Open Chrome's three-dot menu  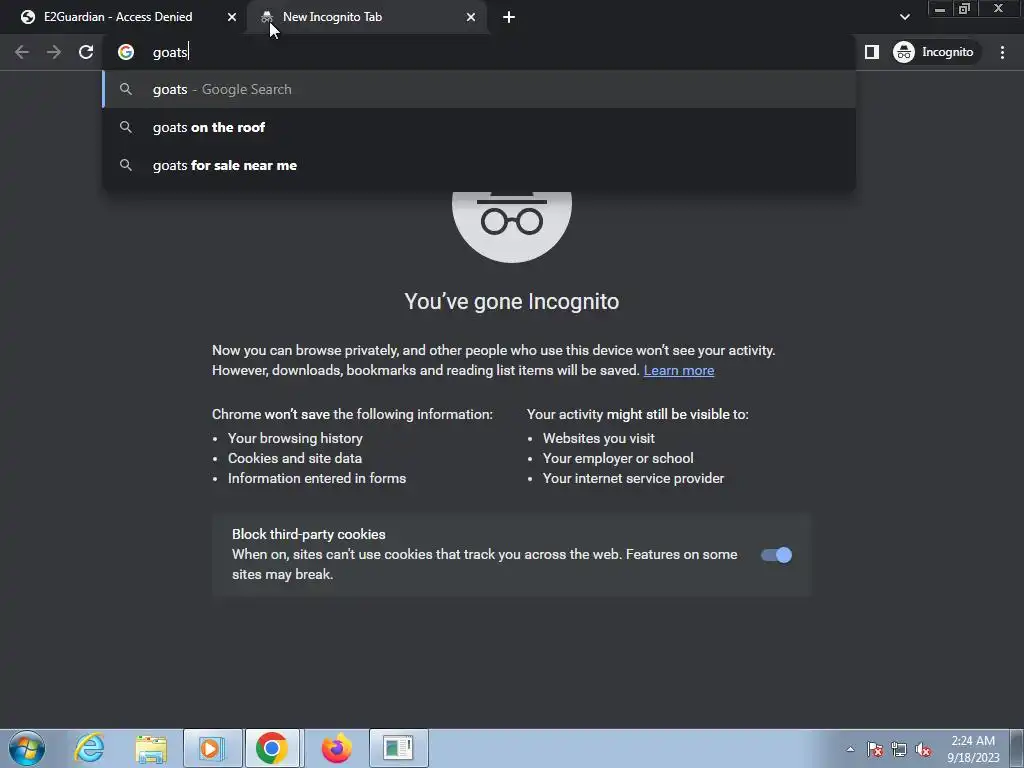coord(1002,52)
